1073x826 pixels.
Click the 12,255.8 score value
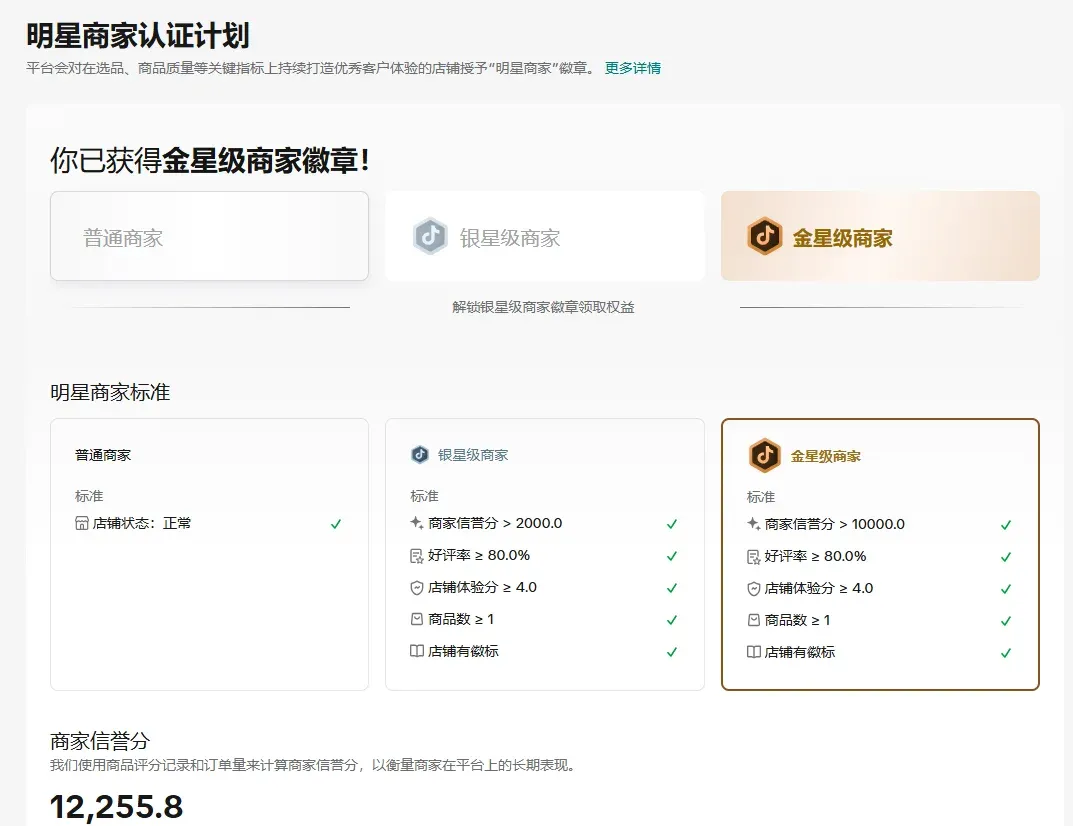tap(116, 807)
